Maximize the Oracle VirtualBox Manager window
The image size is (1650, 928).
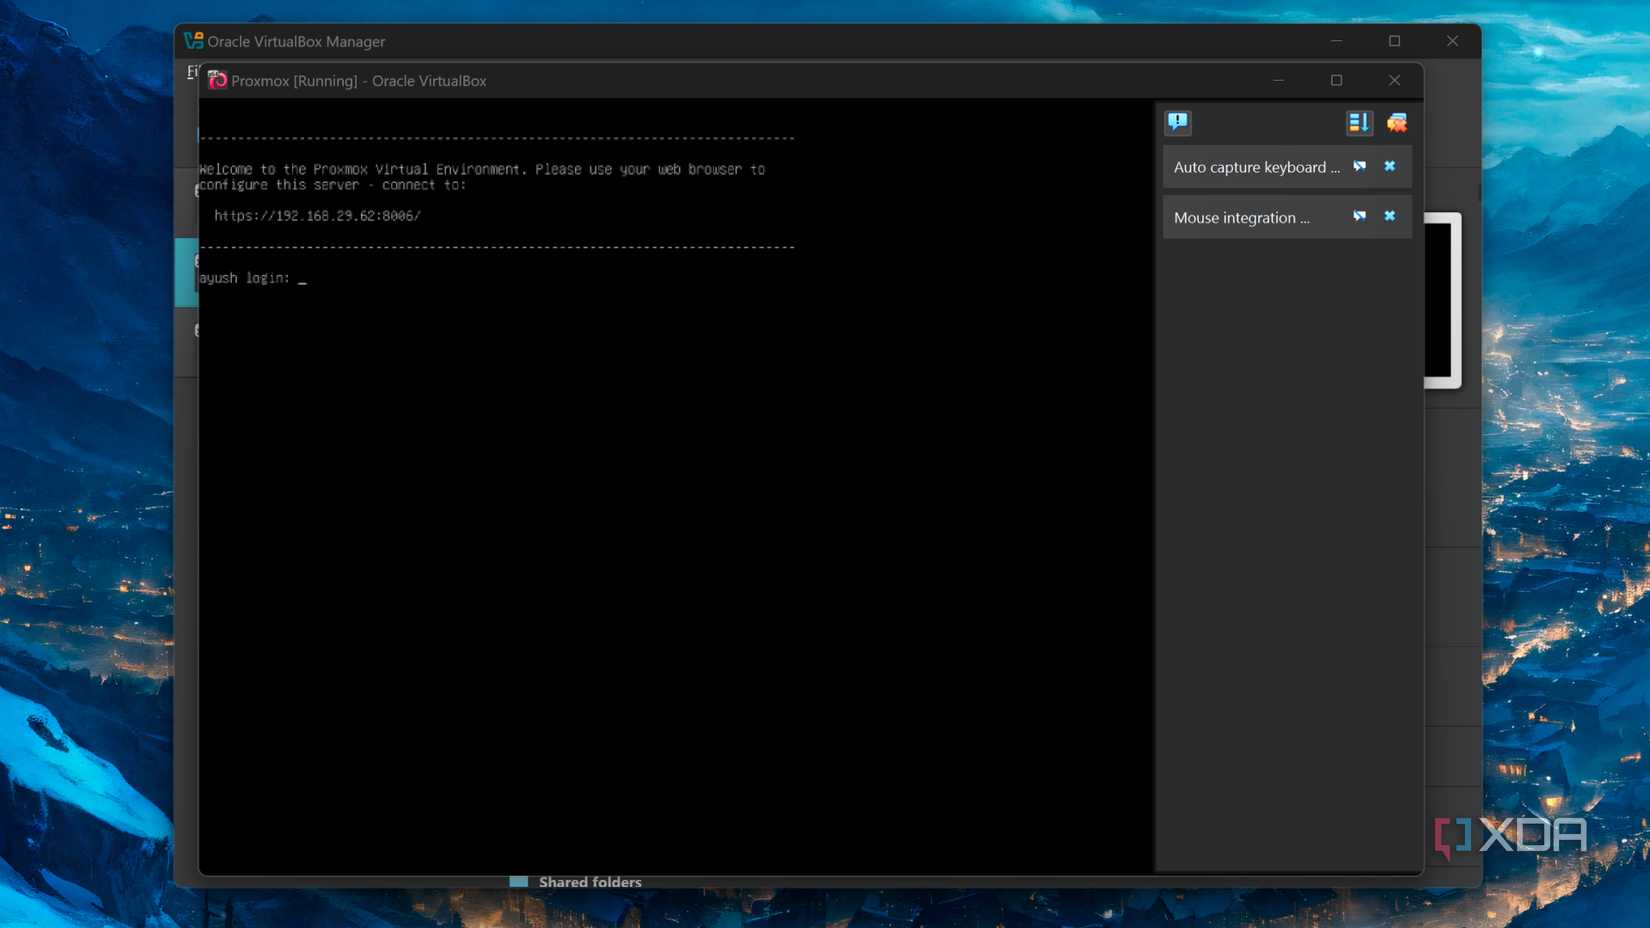(1394, 41)
